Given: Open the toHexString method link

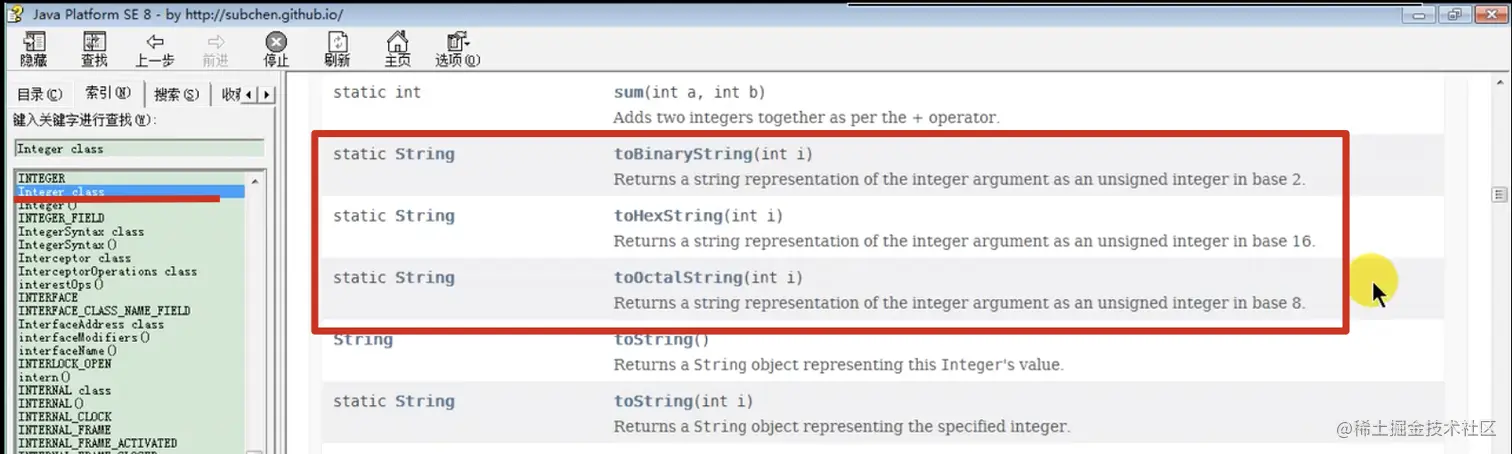Looking at the screenshot, I should click(x=667, y=216).
